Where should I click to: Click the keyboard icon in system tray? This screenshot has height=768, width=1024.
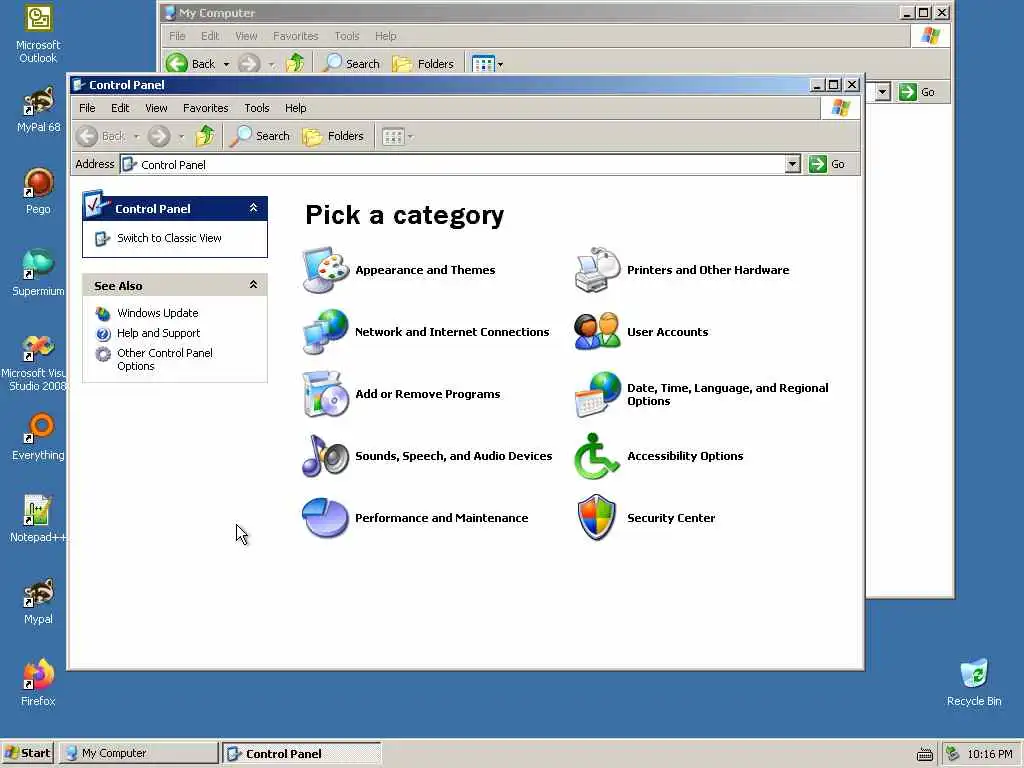point(925,754)
